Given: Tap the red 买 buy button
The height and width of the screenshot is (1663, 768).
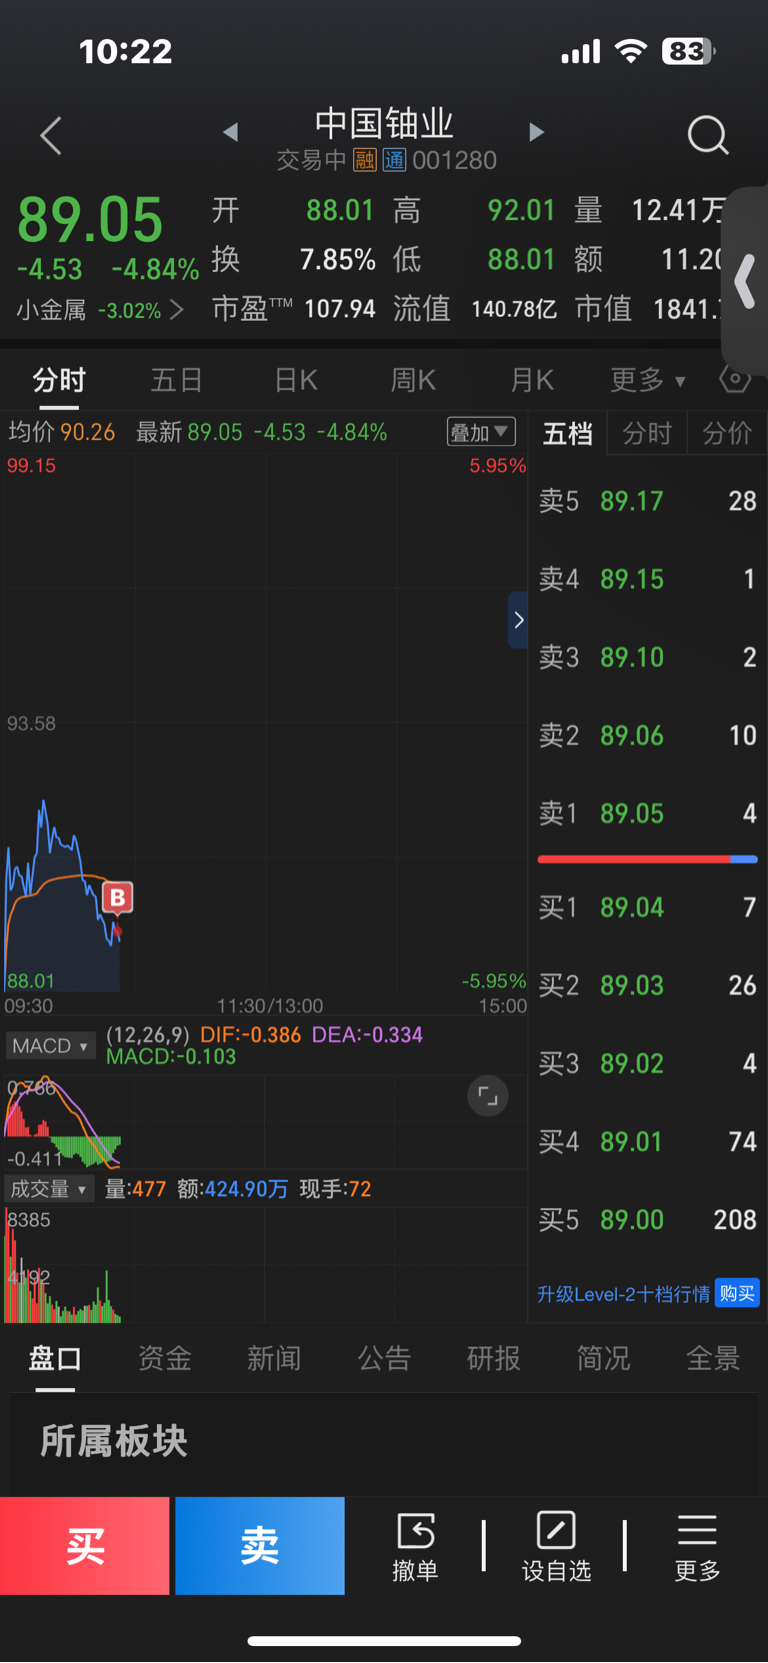Looking at the screenshot, I should [85, 1546].
